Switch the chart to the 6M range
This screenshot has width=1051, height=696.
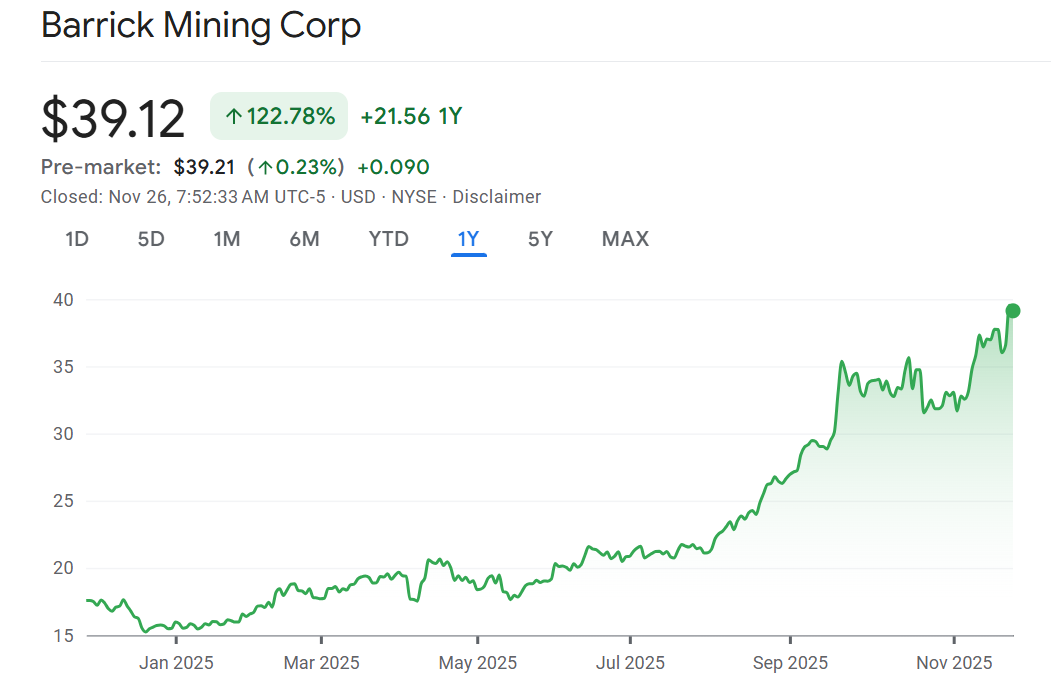pyautogui.click(x=304, y=239)
